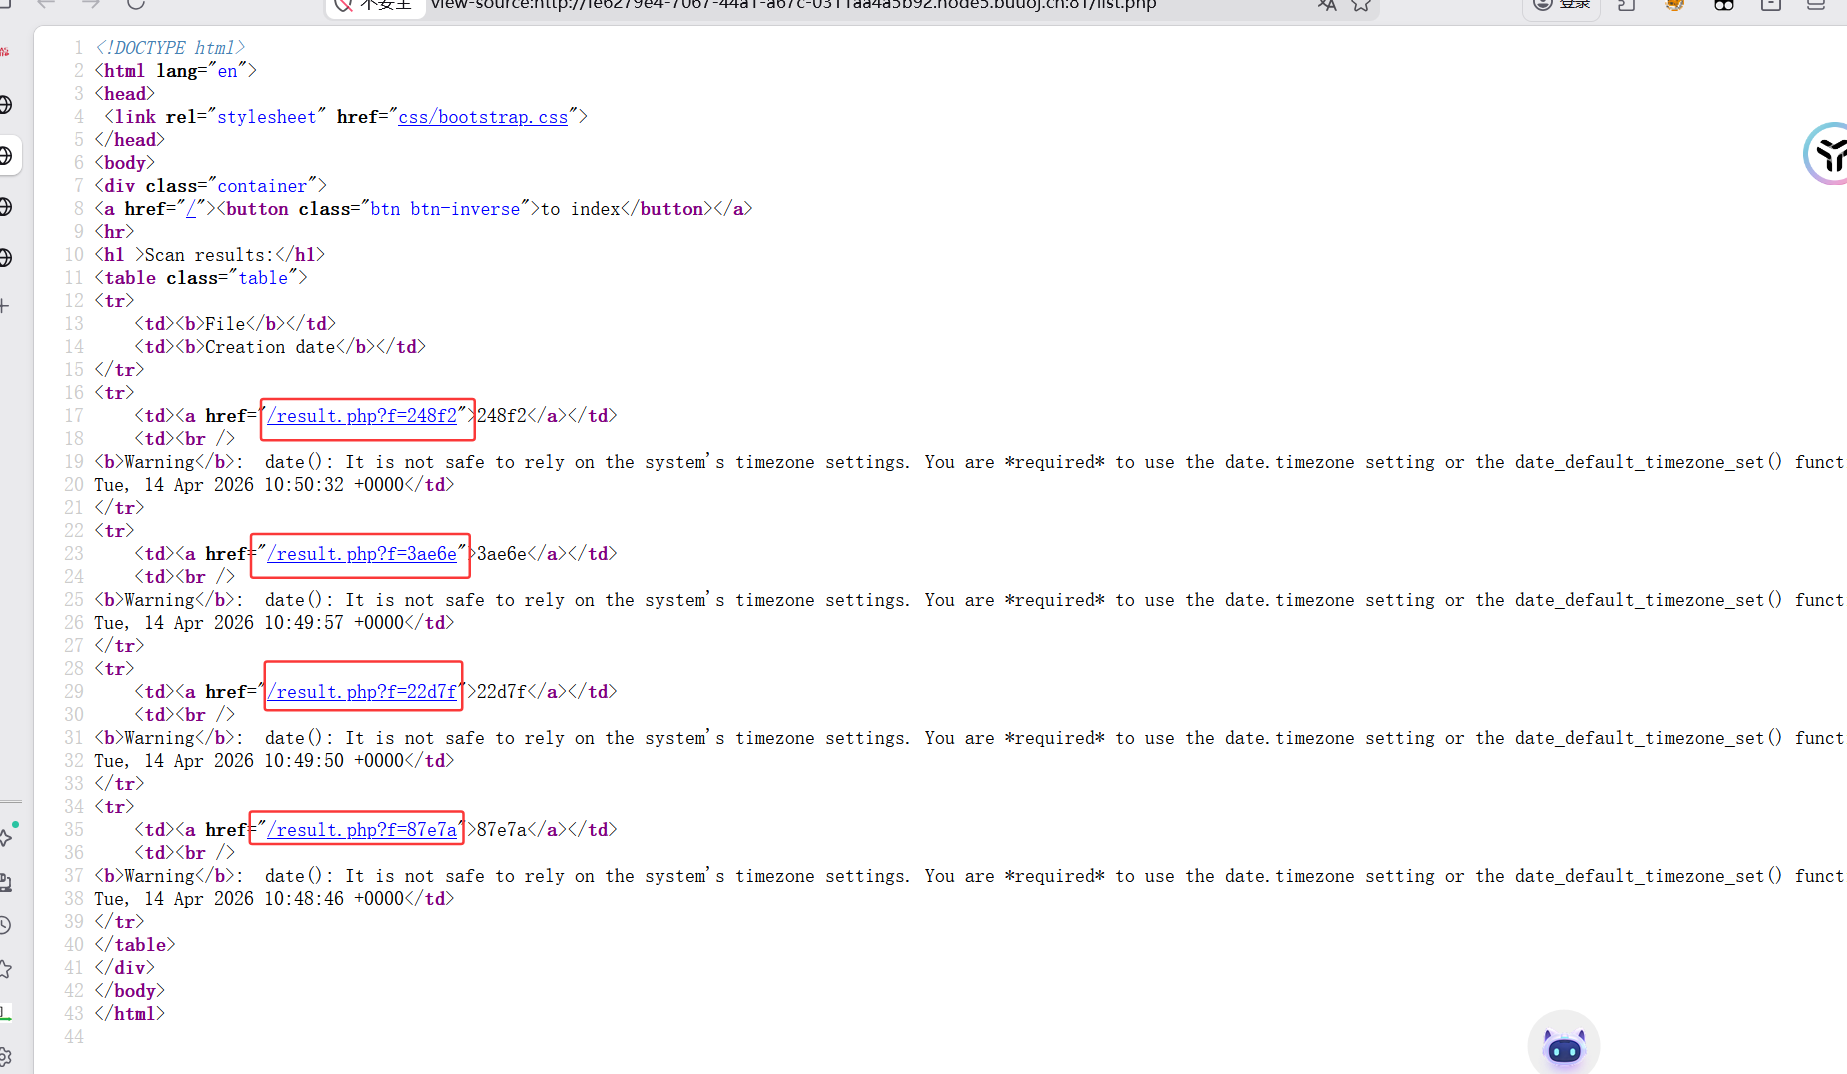Open the css/bootstrap.css stylesheet link
1847x1074 pixels.
coord(483,117)
